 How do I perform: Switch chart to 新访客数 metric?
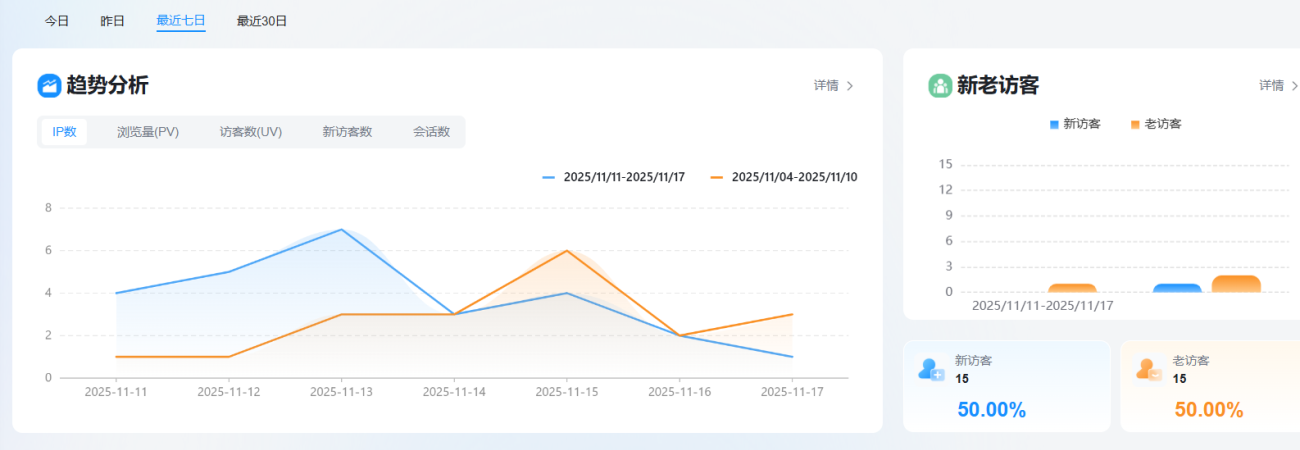(x=347, y=132)
